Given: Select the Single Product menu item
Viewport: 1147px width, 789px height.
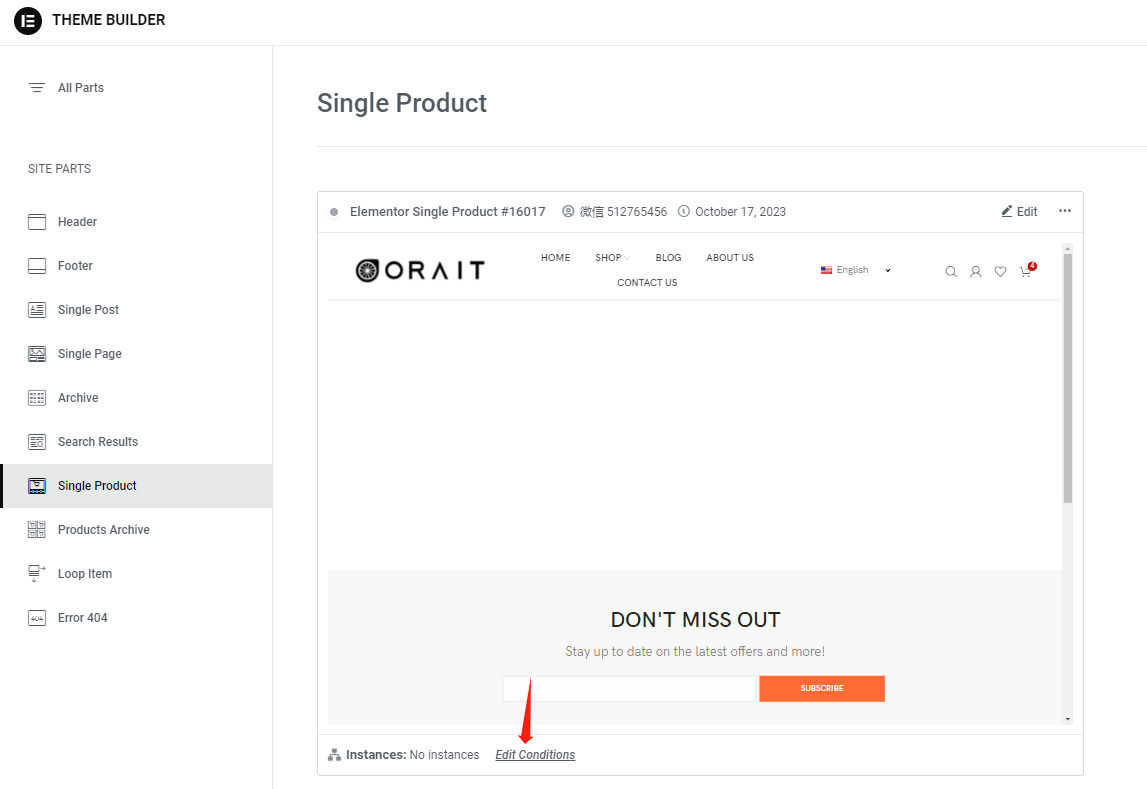Looking at the screenshot, I should [x=97, y=486].
